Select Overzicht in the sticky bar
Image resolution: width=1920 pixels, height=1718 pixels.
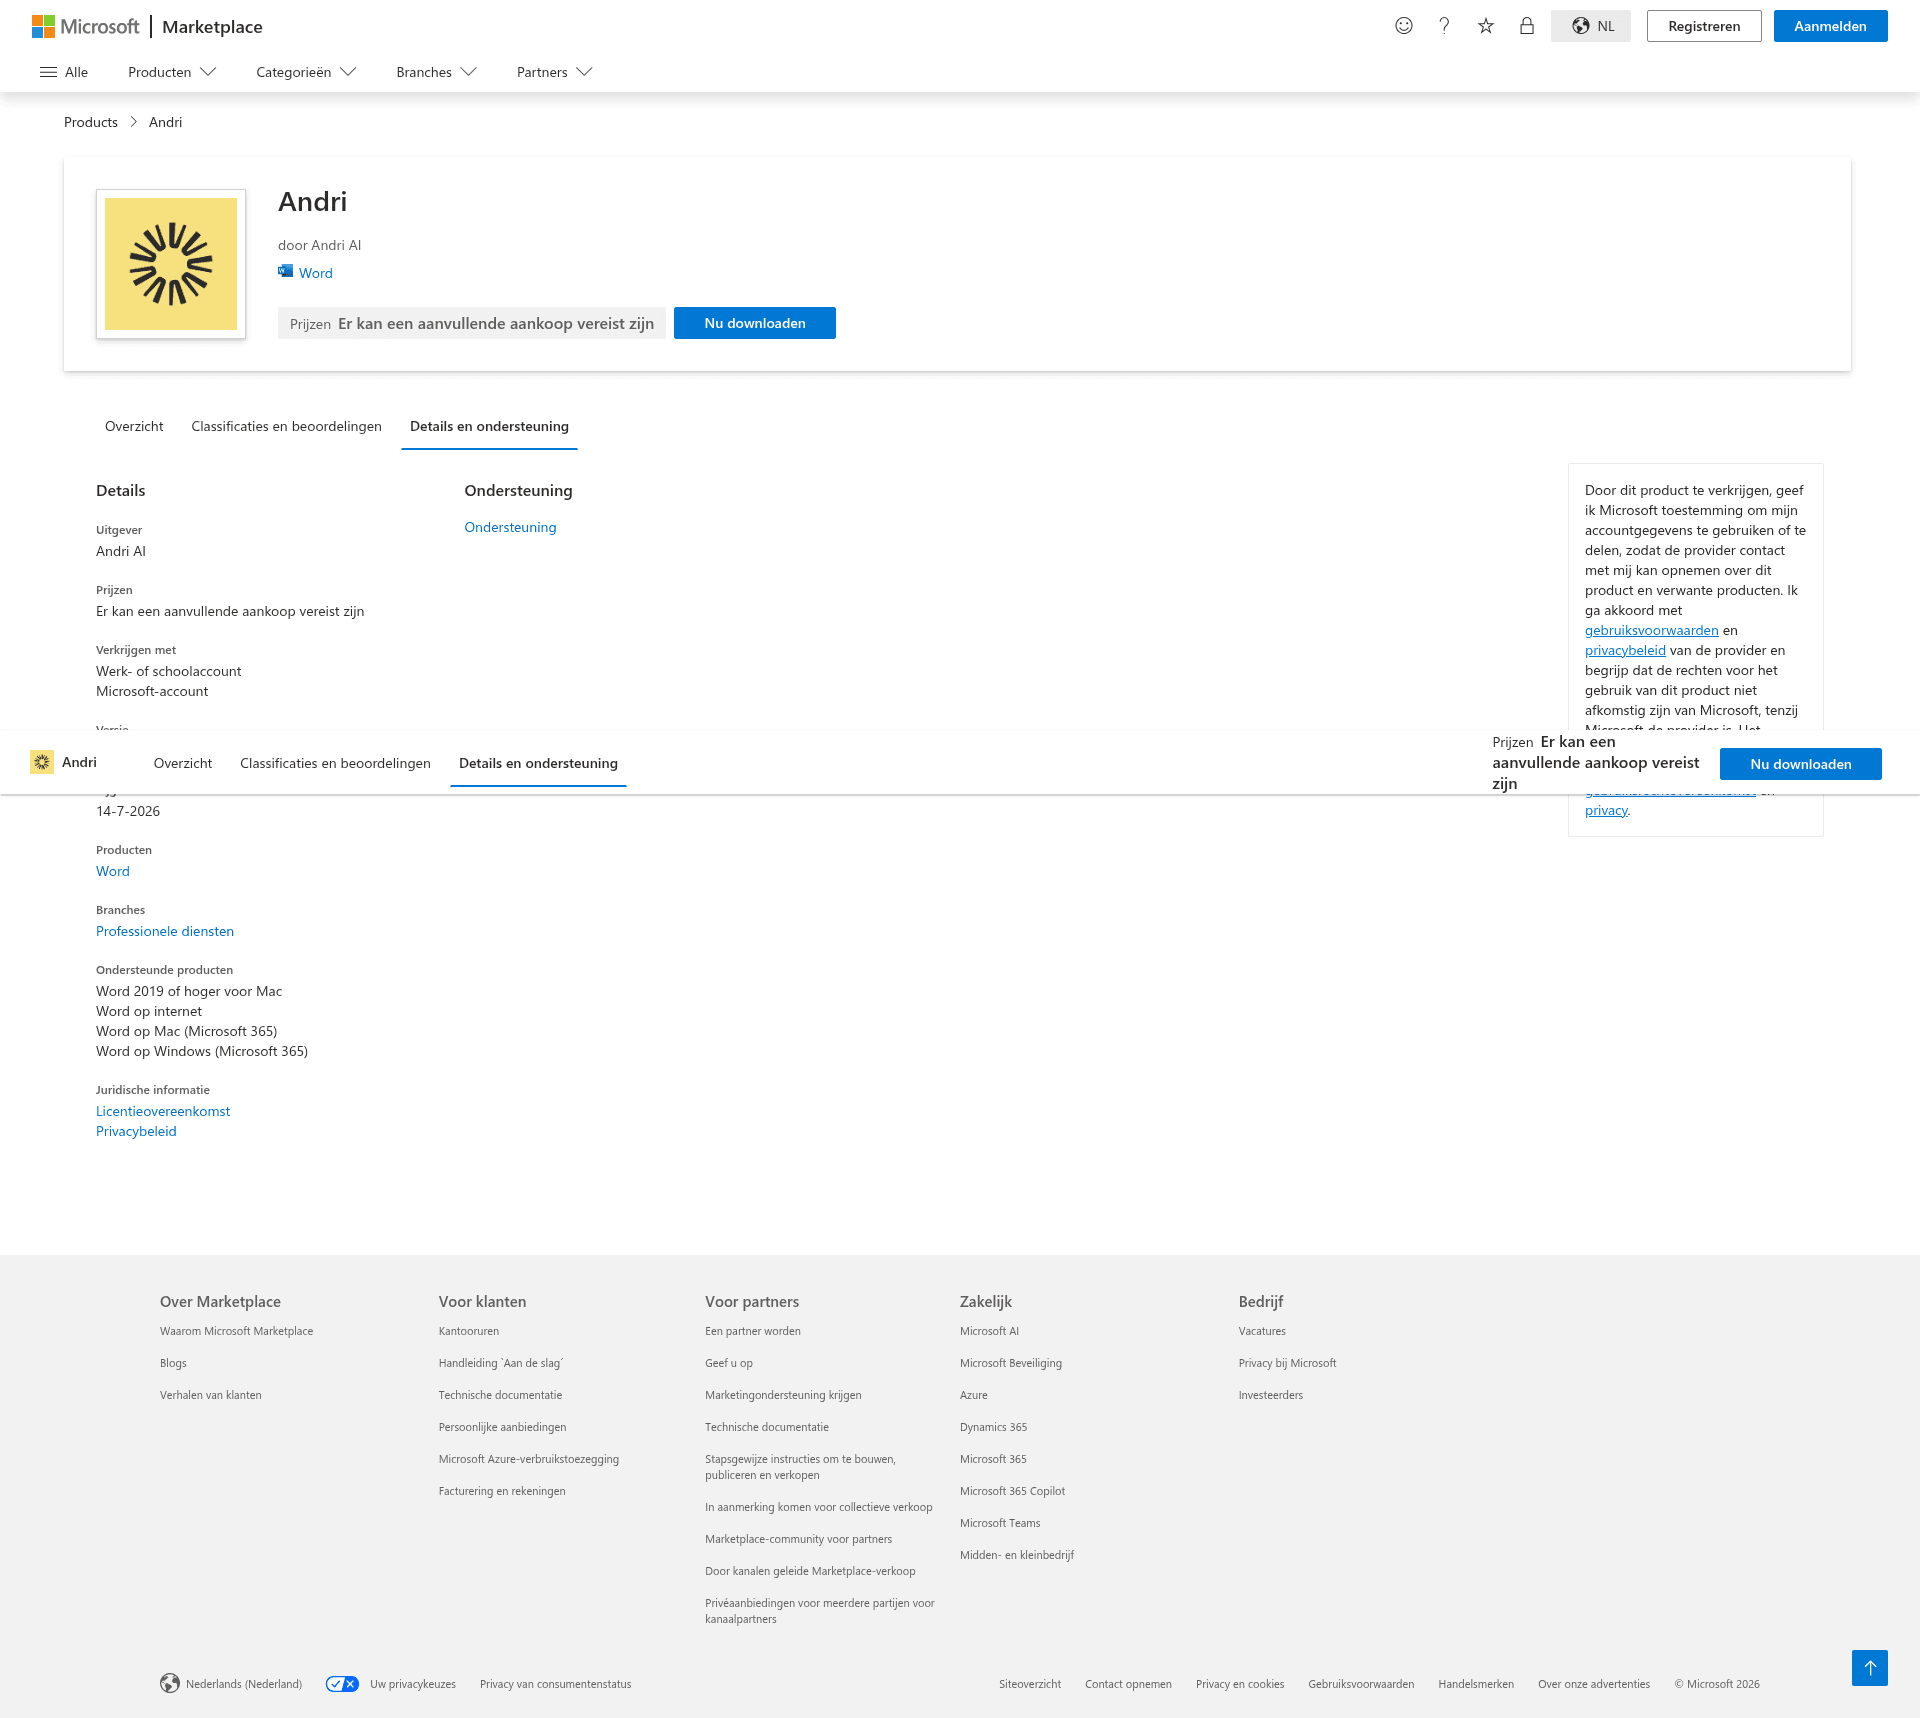point(183,763)
